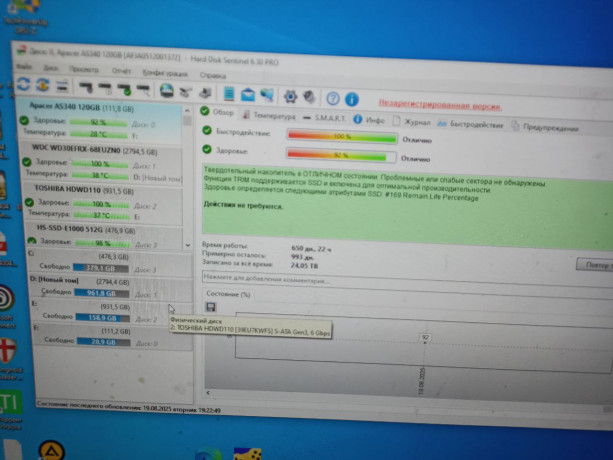Open the Отчёт menu
This screenshot has height=460, width=613.
click(x=121, y=71)
